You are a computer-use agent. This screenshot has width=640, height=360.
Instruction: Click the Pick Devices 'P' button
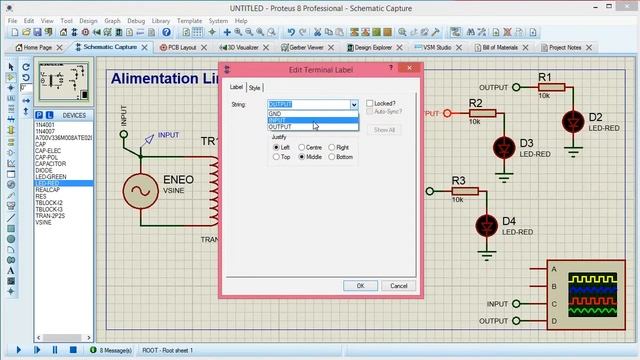tap(39, 116)
